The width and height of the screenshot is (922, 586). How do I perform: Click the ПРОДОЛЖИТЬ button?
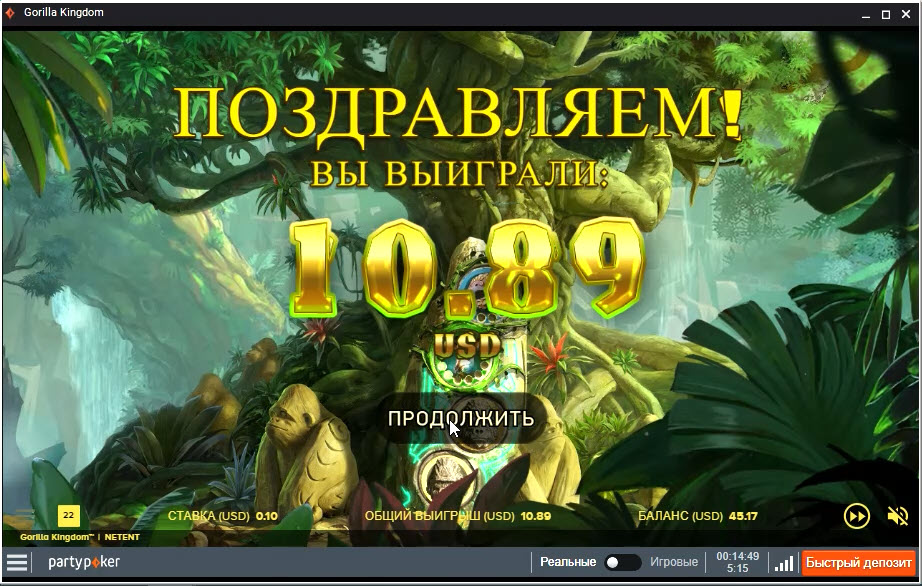460,418
